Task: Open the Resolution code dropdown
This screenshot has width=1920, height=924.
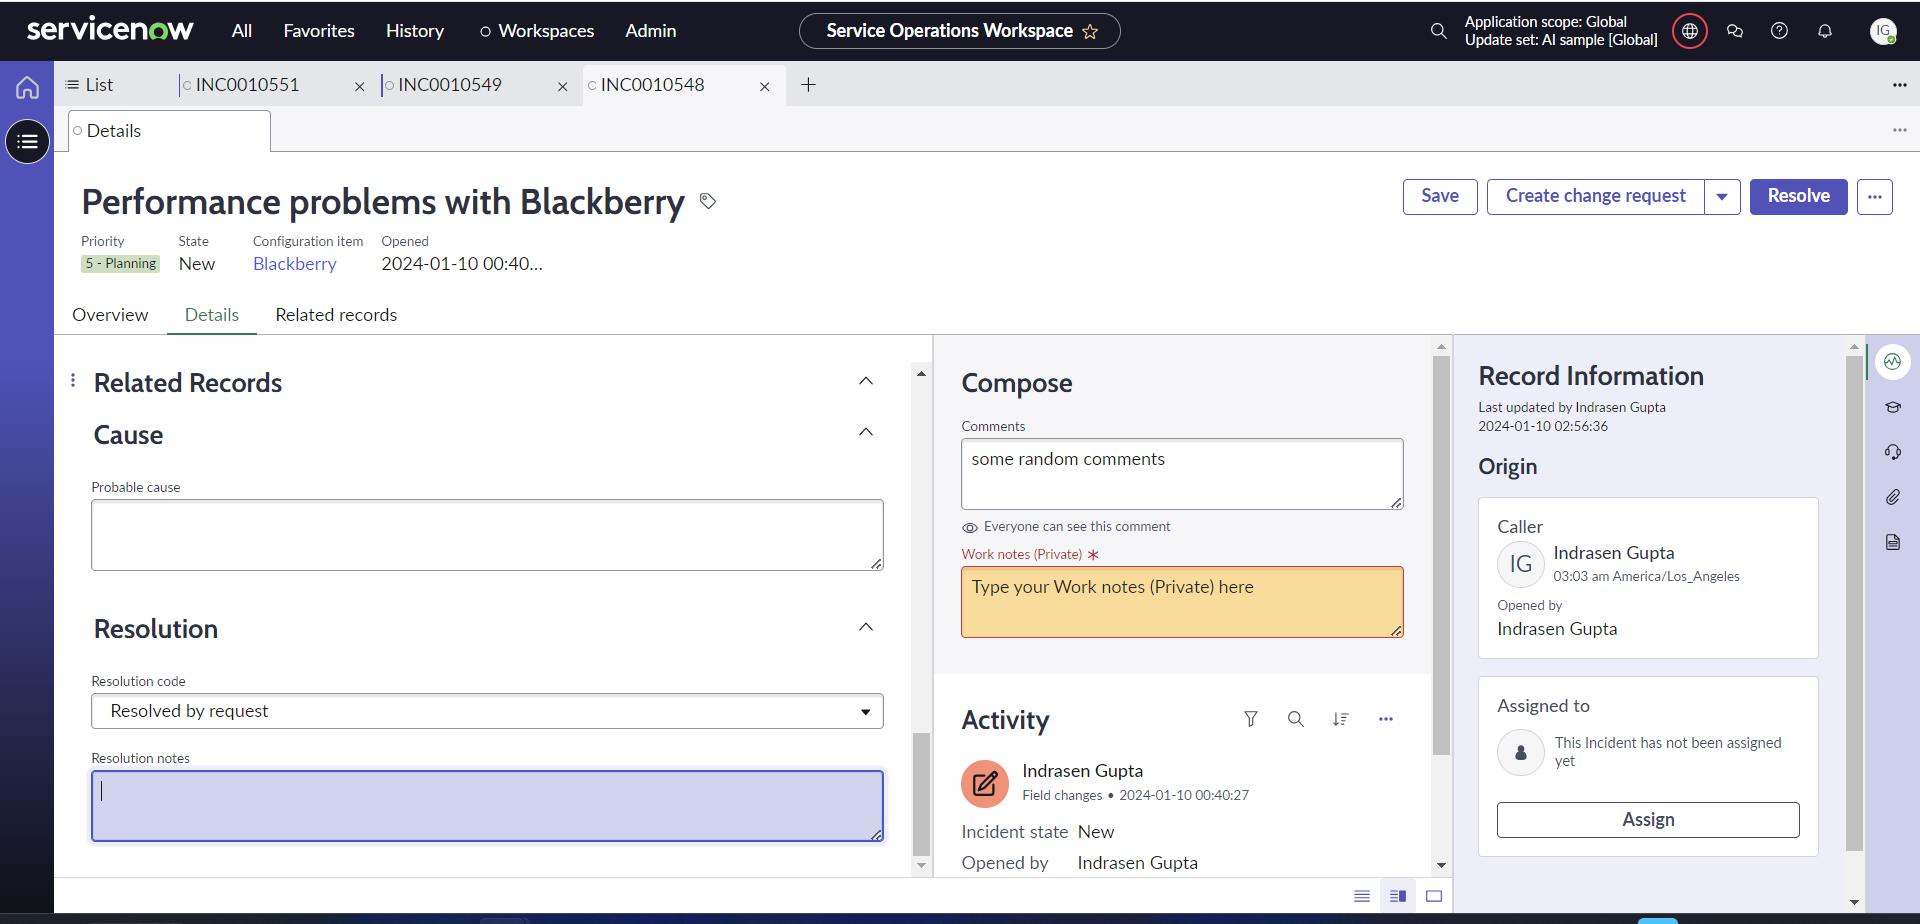Action: [487, 711]
